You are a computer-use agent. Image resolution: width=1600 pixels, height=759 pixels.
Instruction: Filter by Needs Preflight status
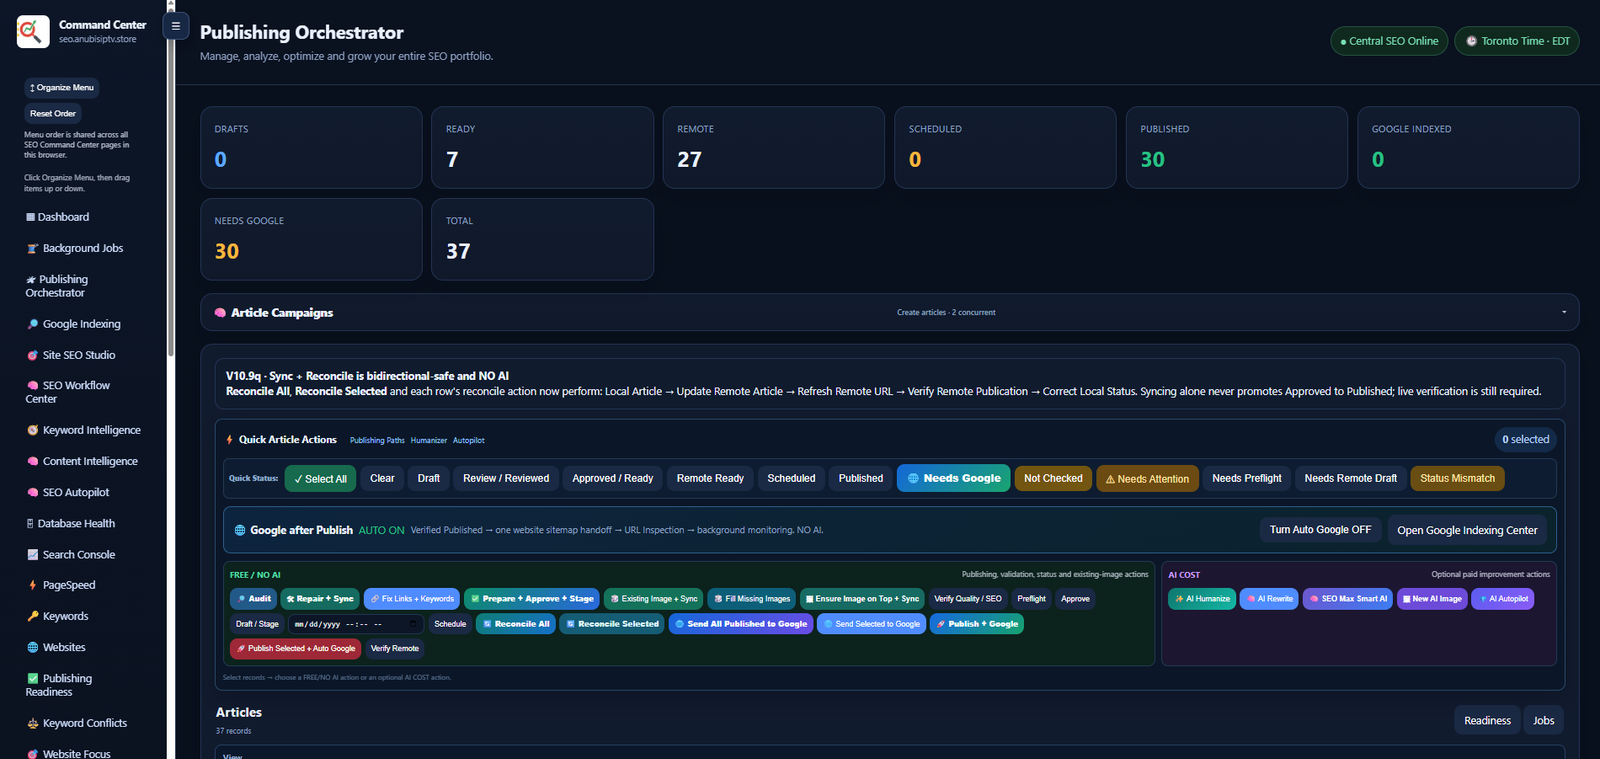coord(1247,478)
